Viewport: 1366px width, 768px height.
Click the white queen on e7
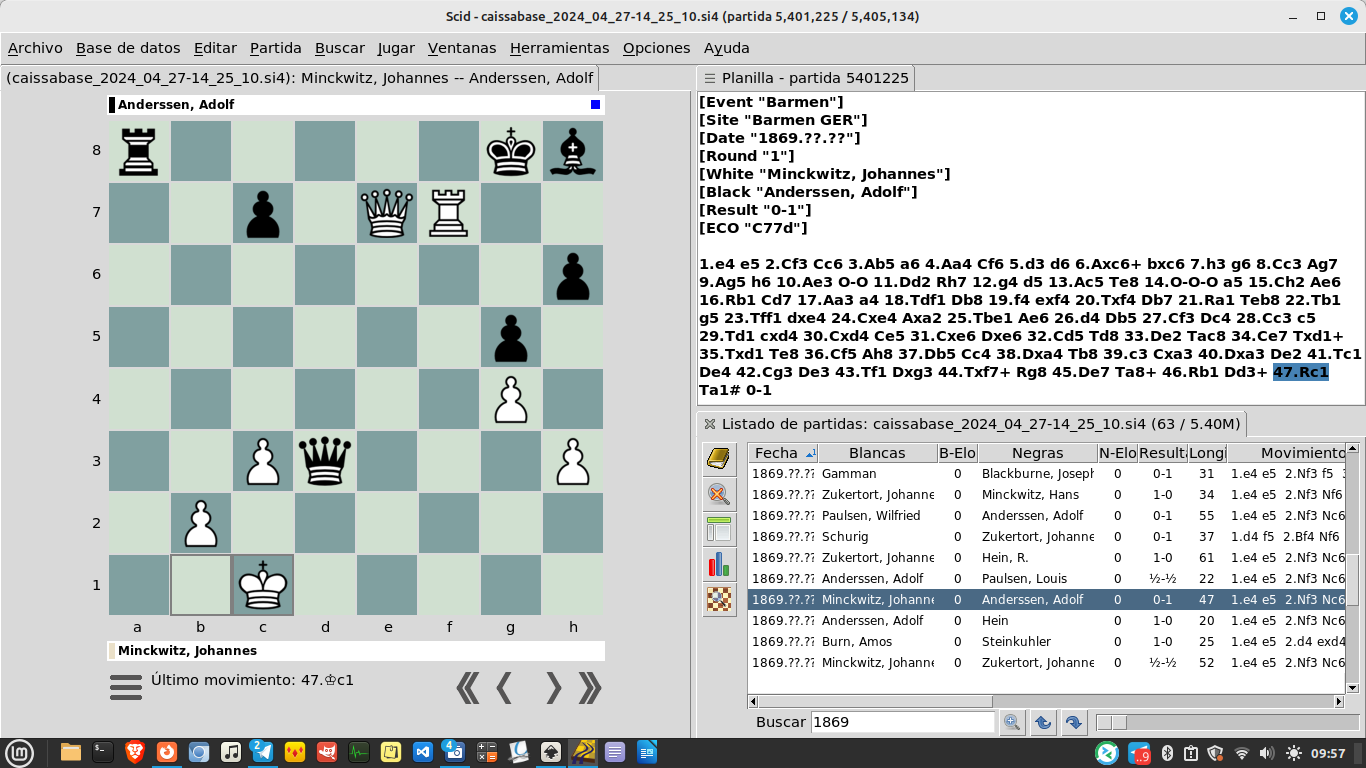(x=387, y=213)
